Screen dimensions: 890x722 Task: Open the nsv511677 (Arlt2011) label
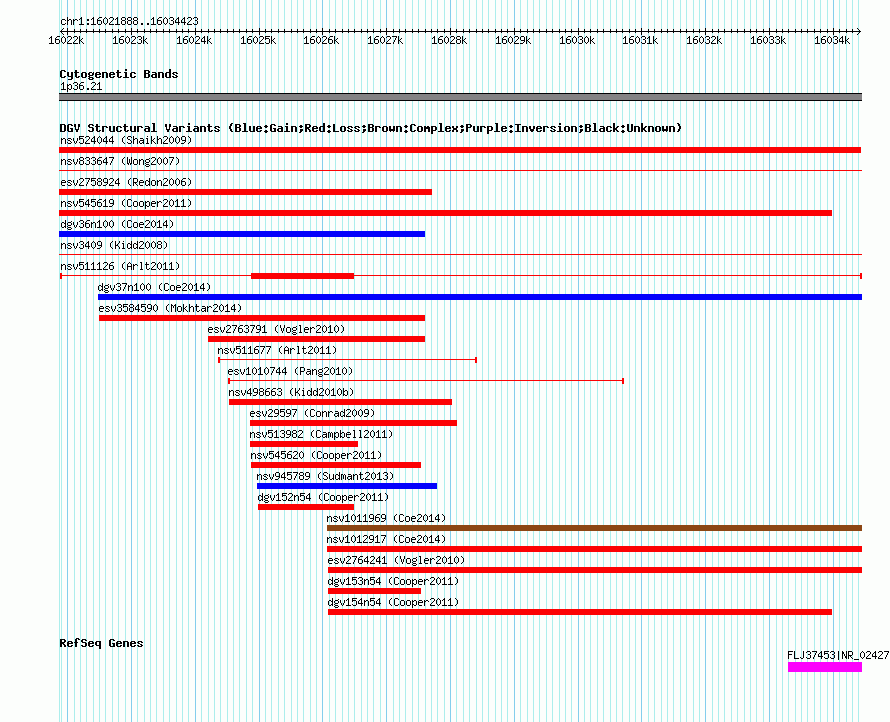click(277, 350)
